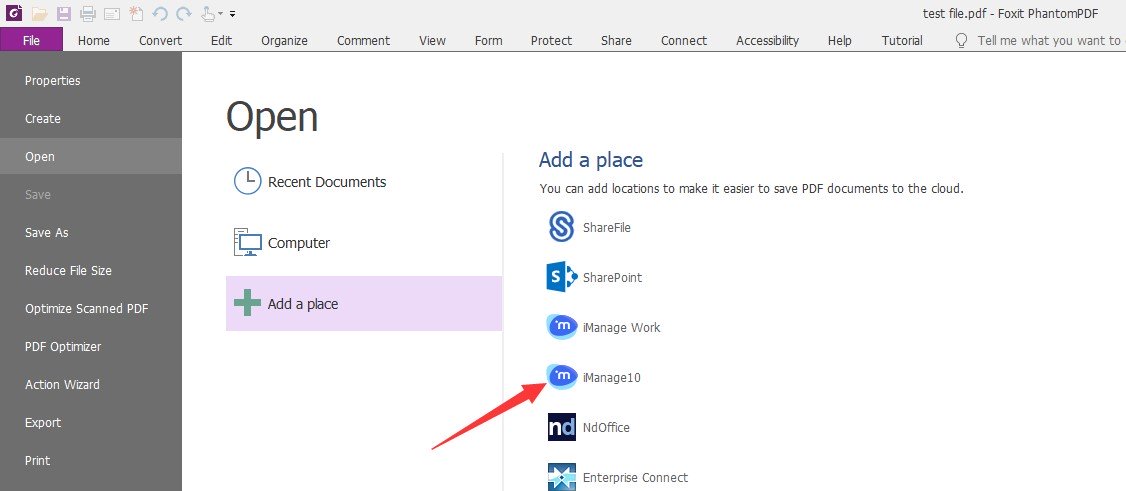Click the iManage10 logo icon
Image resolution: width=1126 pixels, height=491 pixels.
tap(562, 376)
